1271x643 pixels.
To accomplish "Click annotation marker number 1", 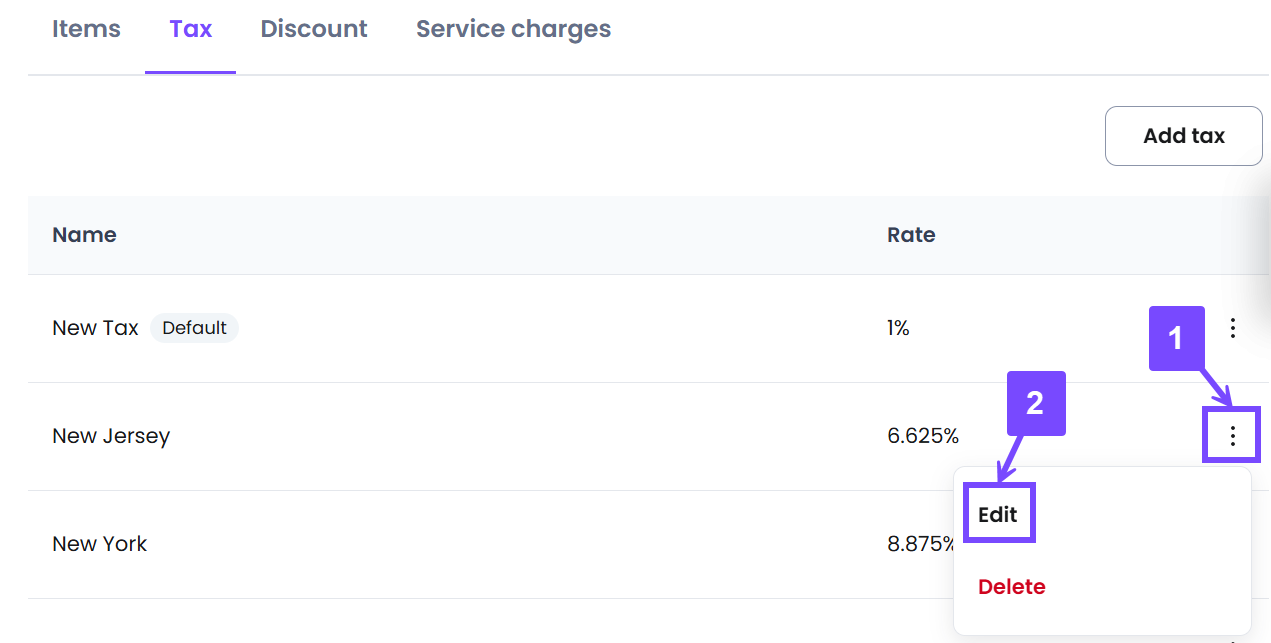I will pos(1176,338).
